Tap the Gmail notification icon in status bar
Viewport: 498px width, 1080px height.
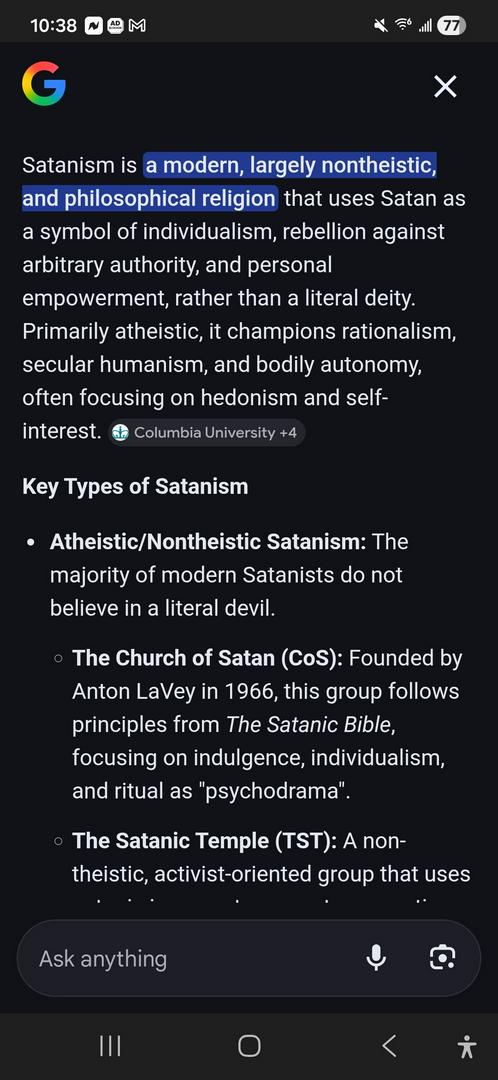[138, 26]
